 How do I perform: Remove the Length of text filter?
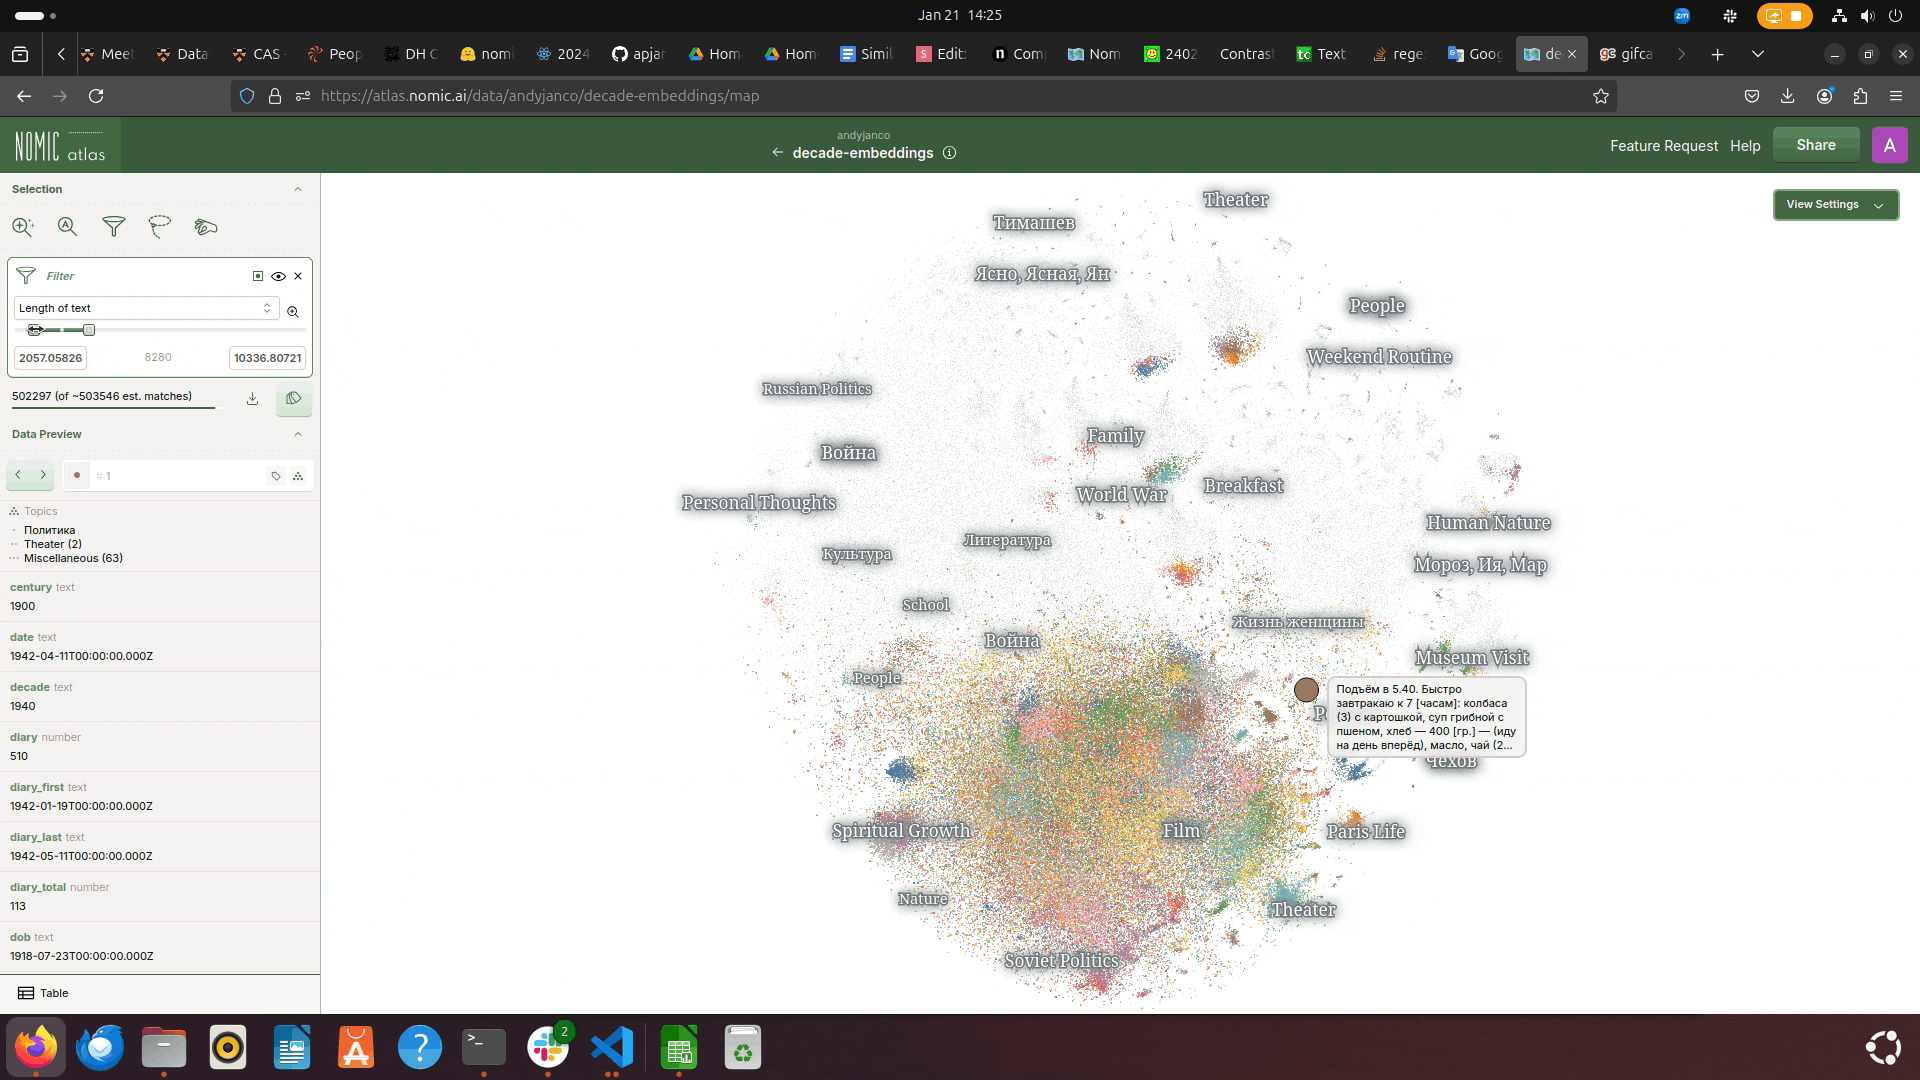[298, 276]
